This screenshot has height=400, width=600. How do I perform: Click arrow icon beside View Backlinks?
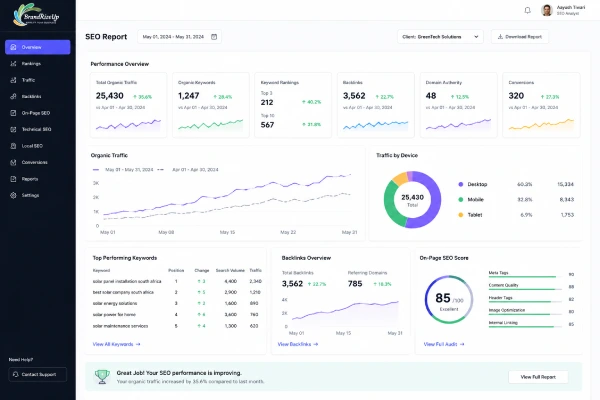point(316,344)
